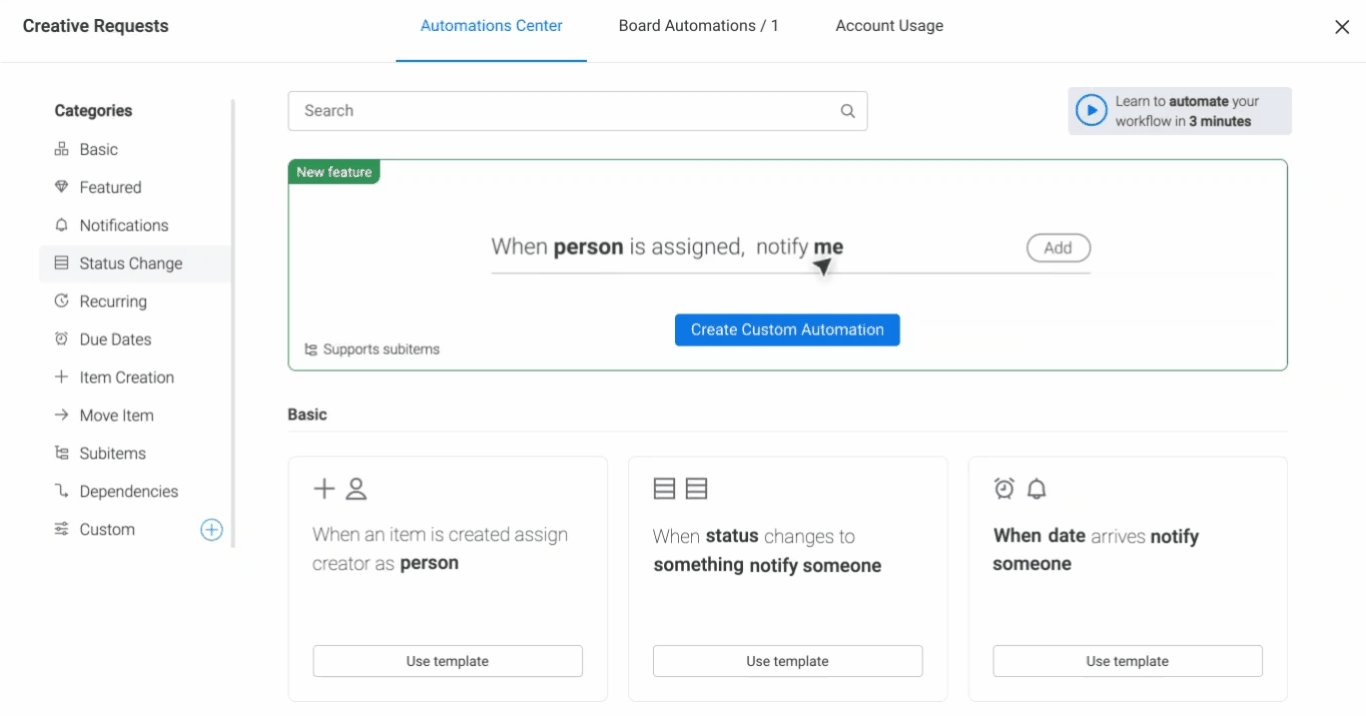Focus the automations Search field

577,111
